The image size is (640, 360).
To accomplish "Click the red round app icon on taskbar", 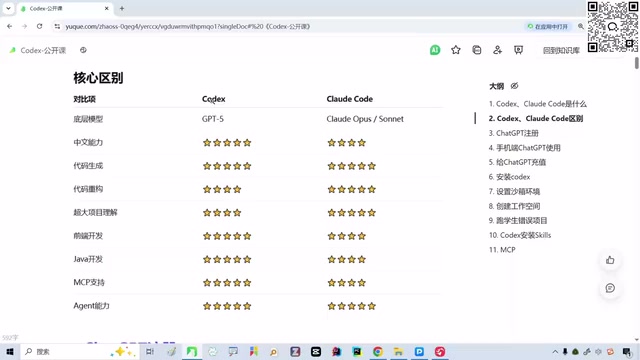I will pyautogui.click(x=440, y=351).
